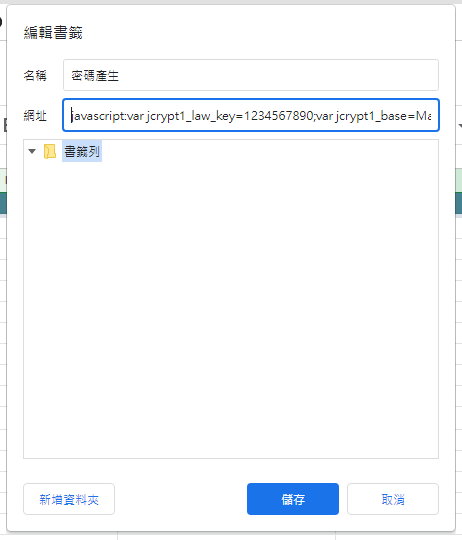The height and width of the screenshot is (540, 462).
Task: Click jcrypt1_base text in the URL
Action: pos(371,116)
